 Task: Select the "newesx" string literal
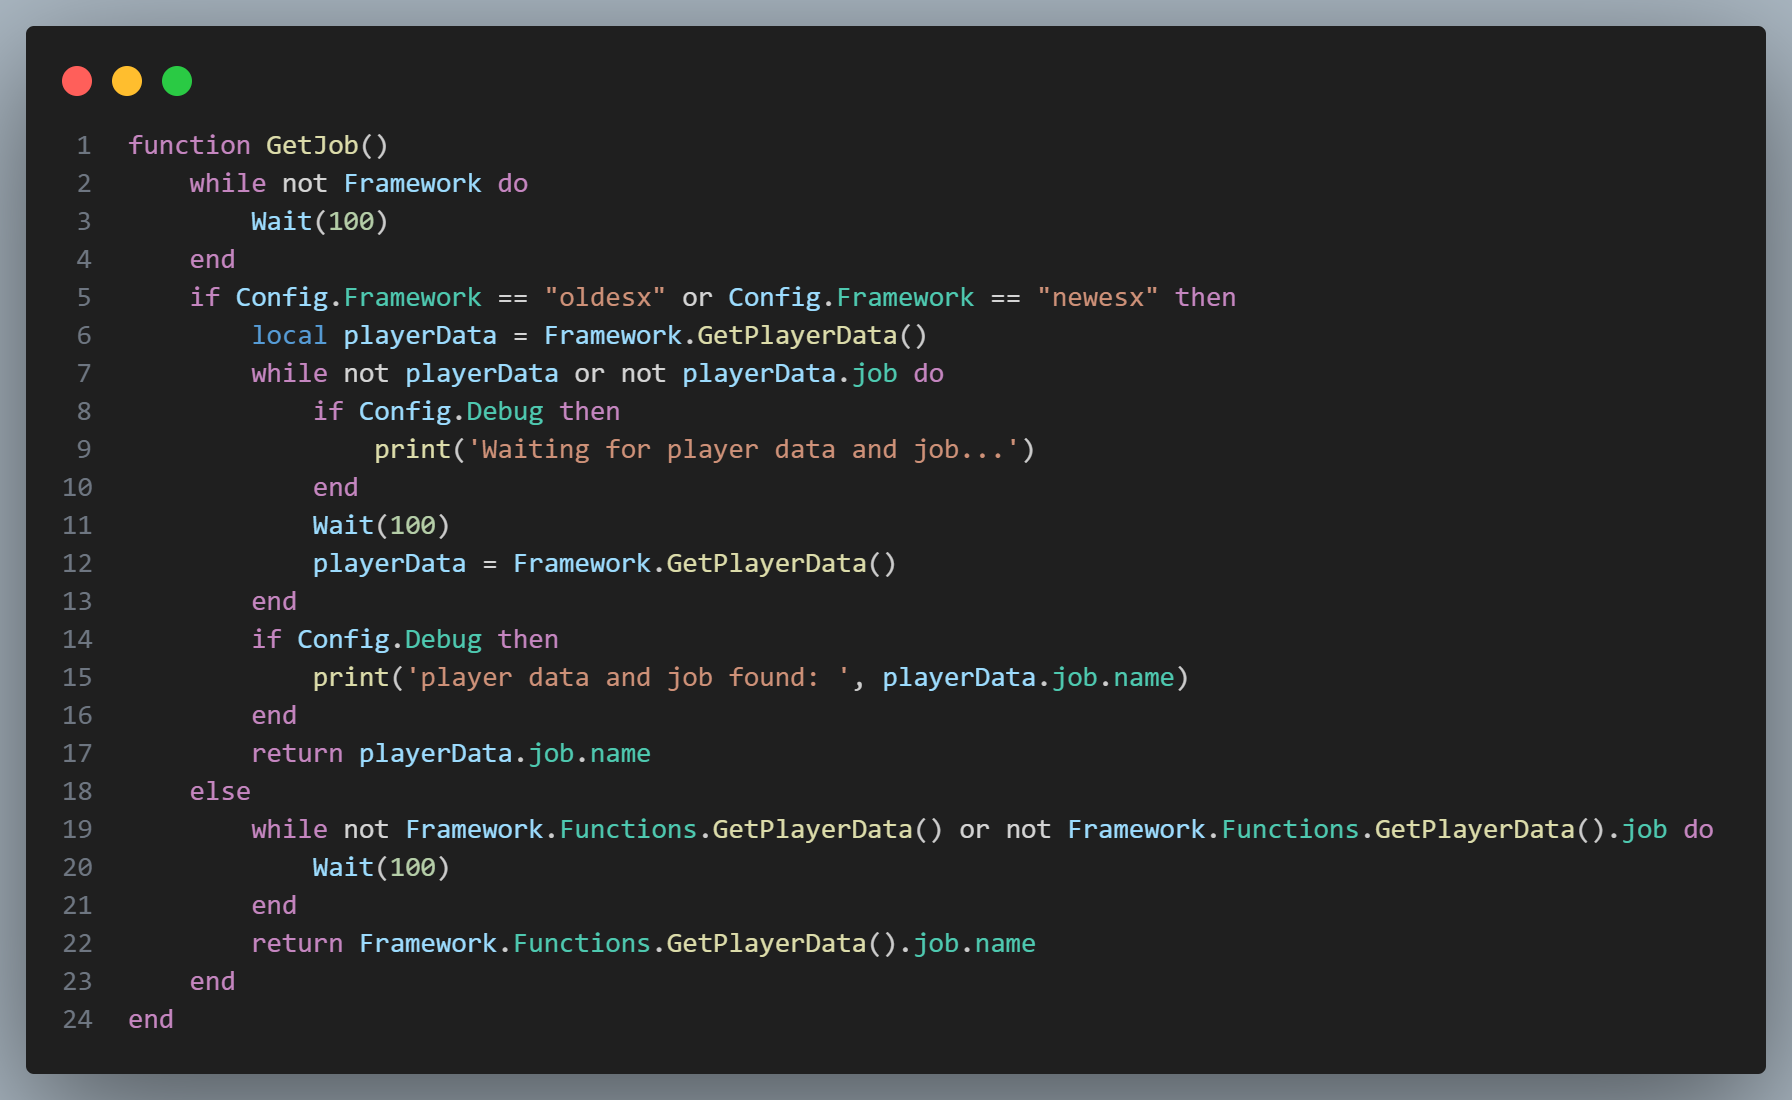coord(1097,298)
